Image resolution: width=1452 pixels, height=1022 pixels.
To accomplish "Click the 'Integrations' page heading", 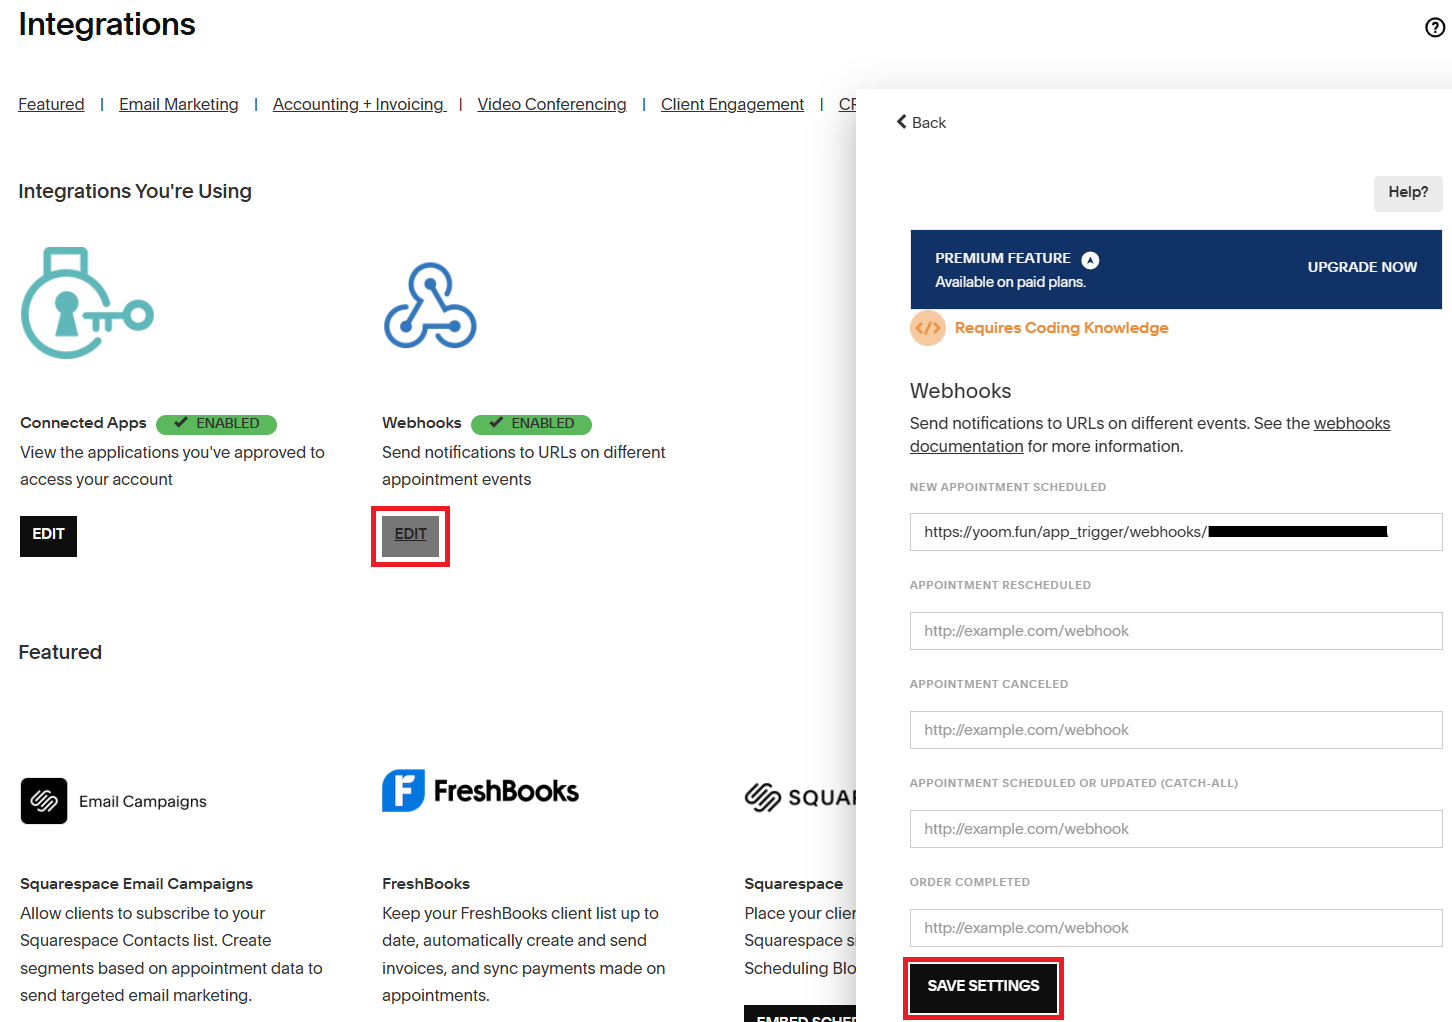I will click(107, 25).
